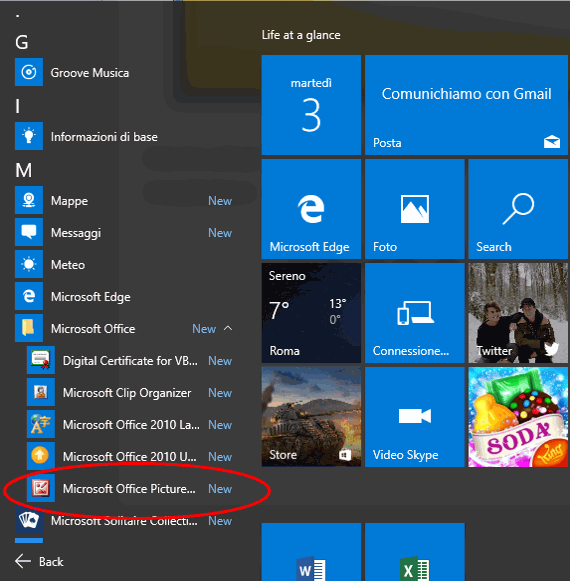
Task: Open Groove Musica app icon
Action: pos(29,72)
